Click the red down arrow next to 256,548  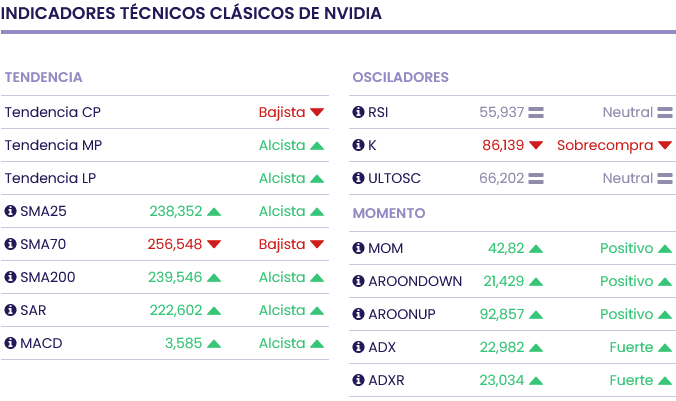(213, 244)
